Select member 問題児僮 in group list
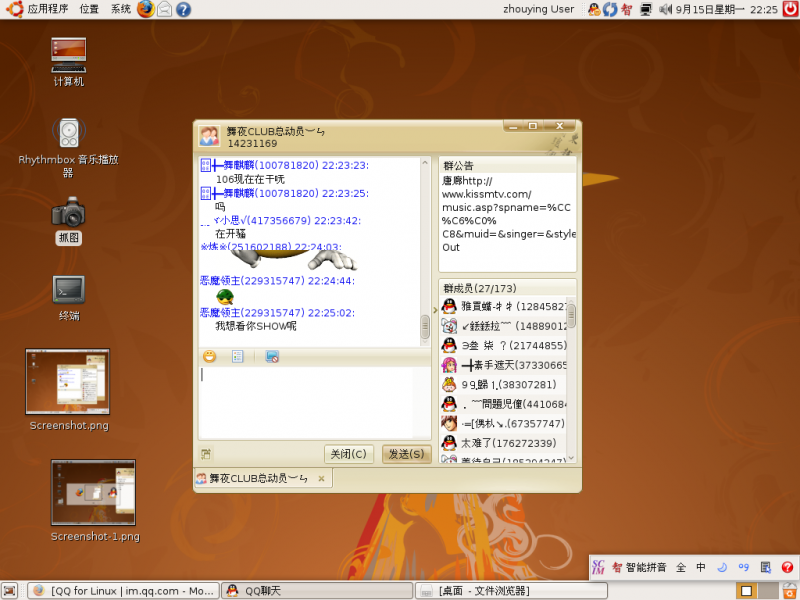 pos(503,404)
